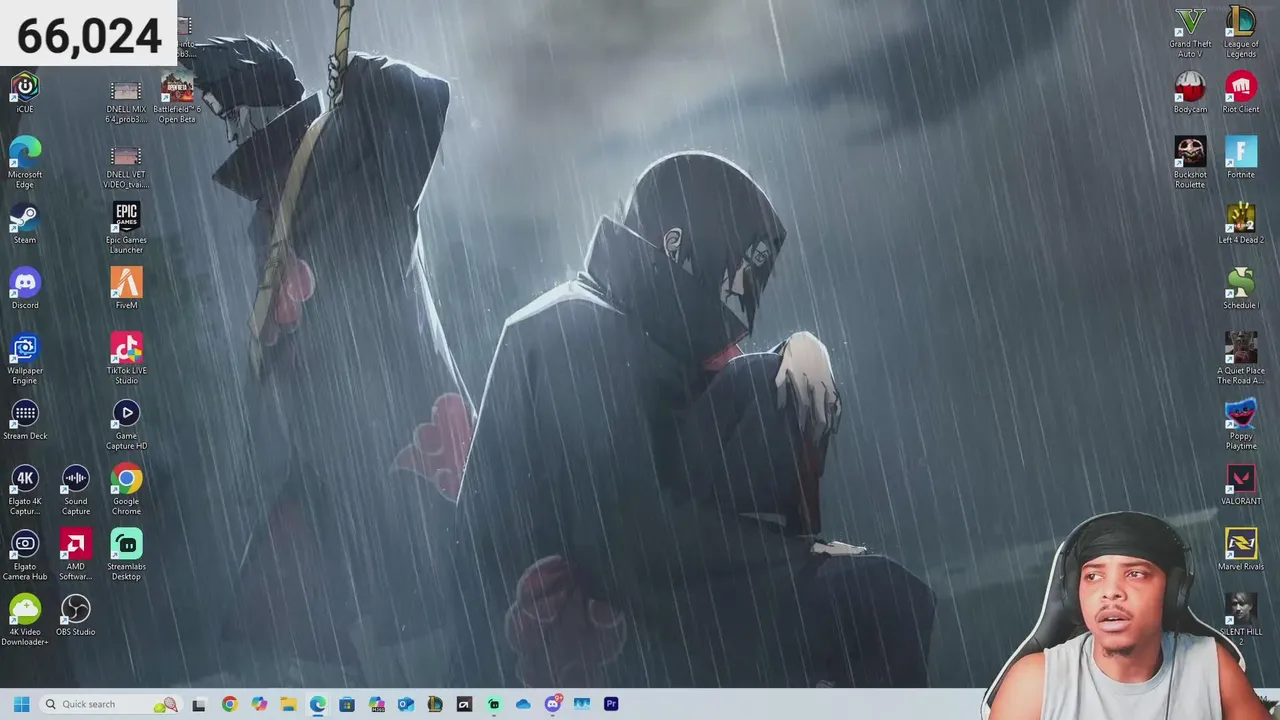Select the League of Legends desktop shortcut
This screenshot has width=1280, height=720.
1241,33
